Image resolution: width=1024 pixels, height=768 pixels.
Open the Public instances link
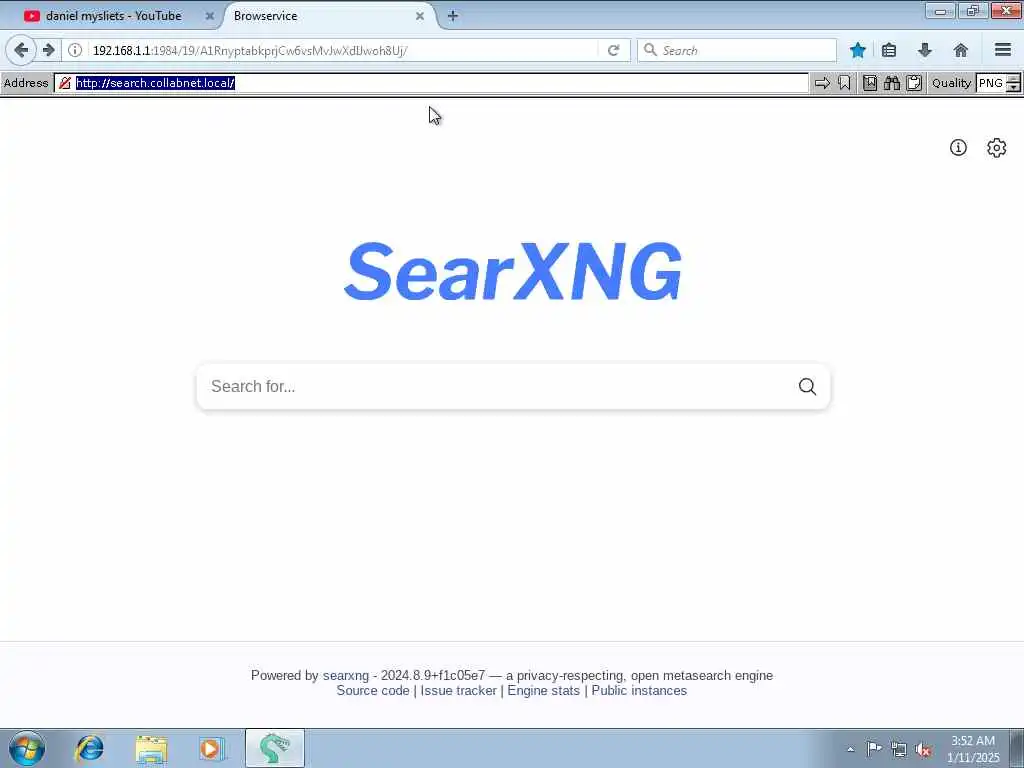click(639, 690)
